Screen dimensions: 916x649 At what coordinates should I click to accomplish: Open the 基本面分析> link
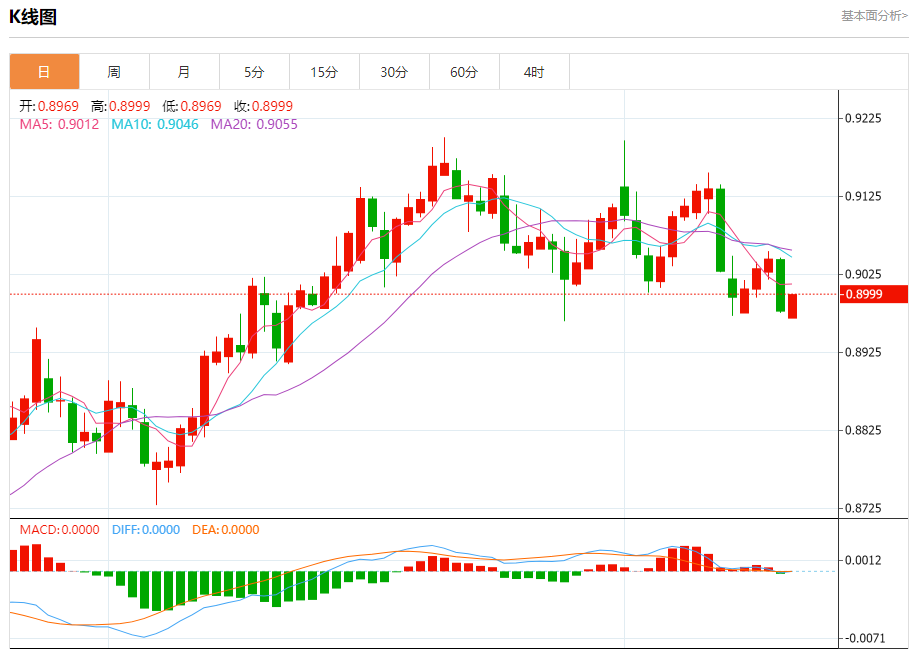pyautogui.click(x=874, y=16)
